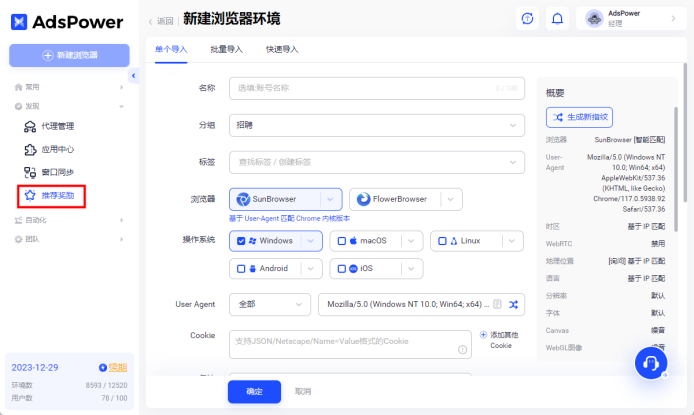Screen dimensions: 694x415
Task: Open 代理管理 in the sidebar
Action: pos(58,127)
